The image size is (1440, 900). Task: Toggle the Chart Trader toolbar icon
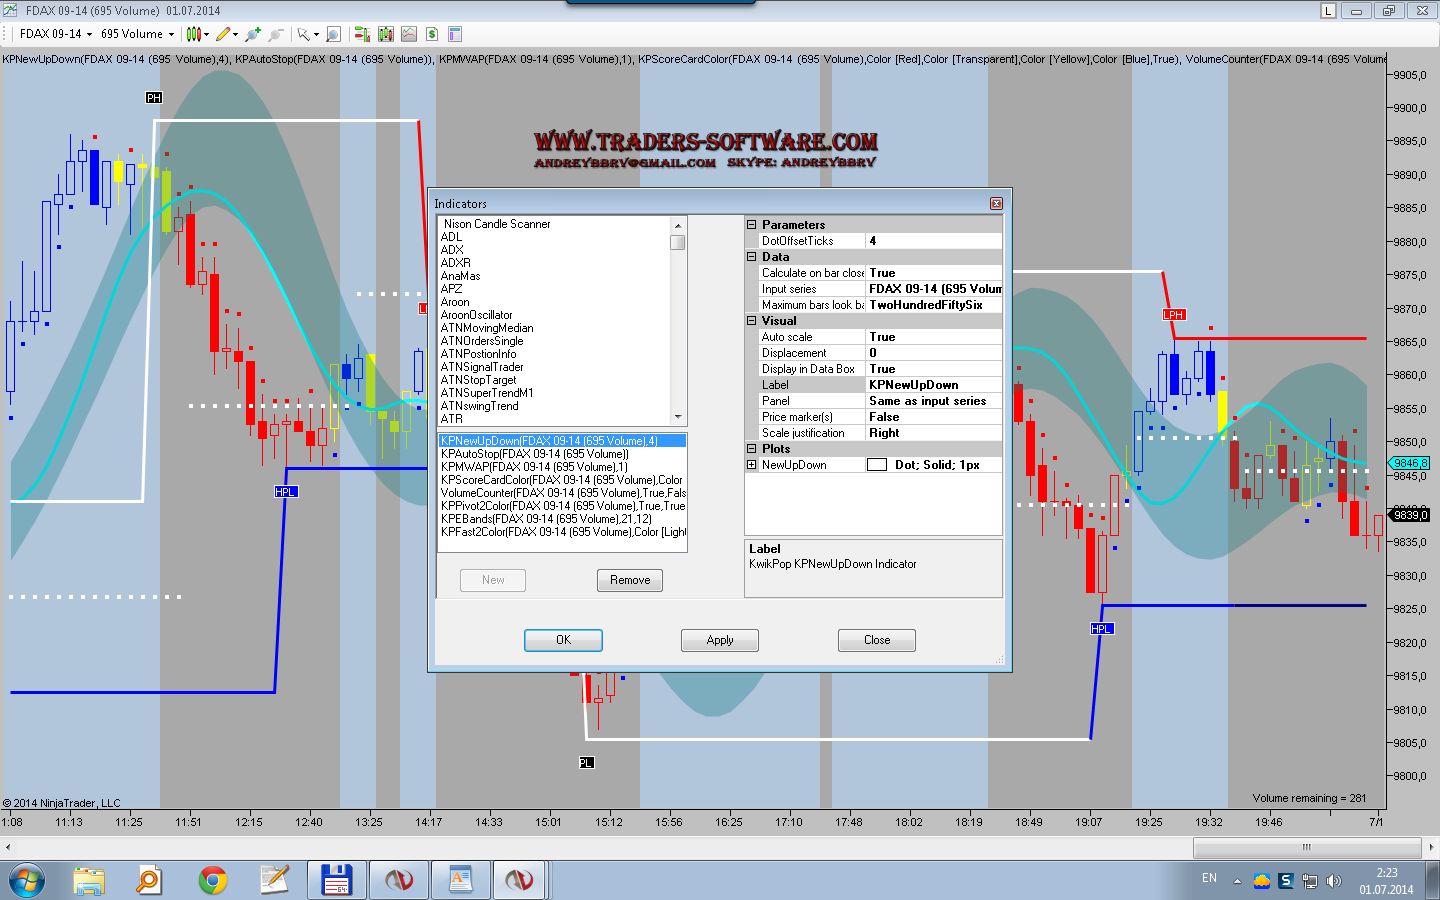pos(361,34)
